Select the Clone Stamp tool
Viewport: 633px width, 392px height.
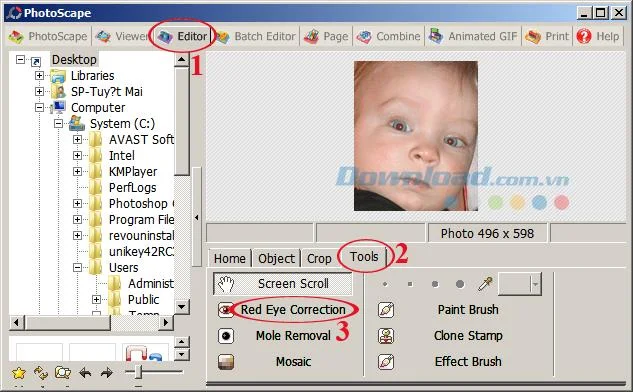tap(468, 335)
